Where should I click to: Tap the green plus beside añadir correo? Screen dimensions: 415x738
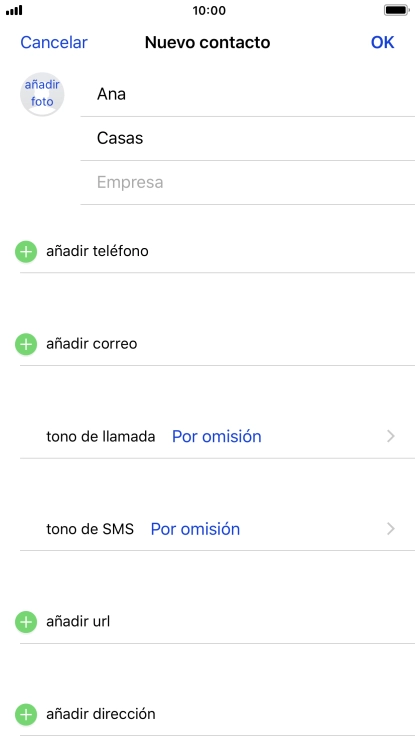point(26,345)
